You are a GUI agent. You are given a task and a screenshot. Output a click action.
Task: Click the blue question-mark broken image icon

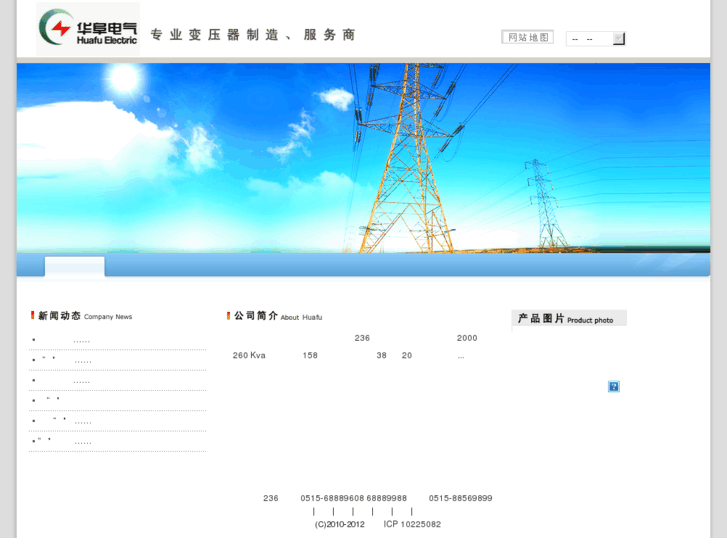[613, 386]
